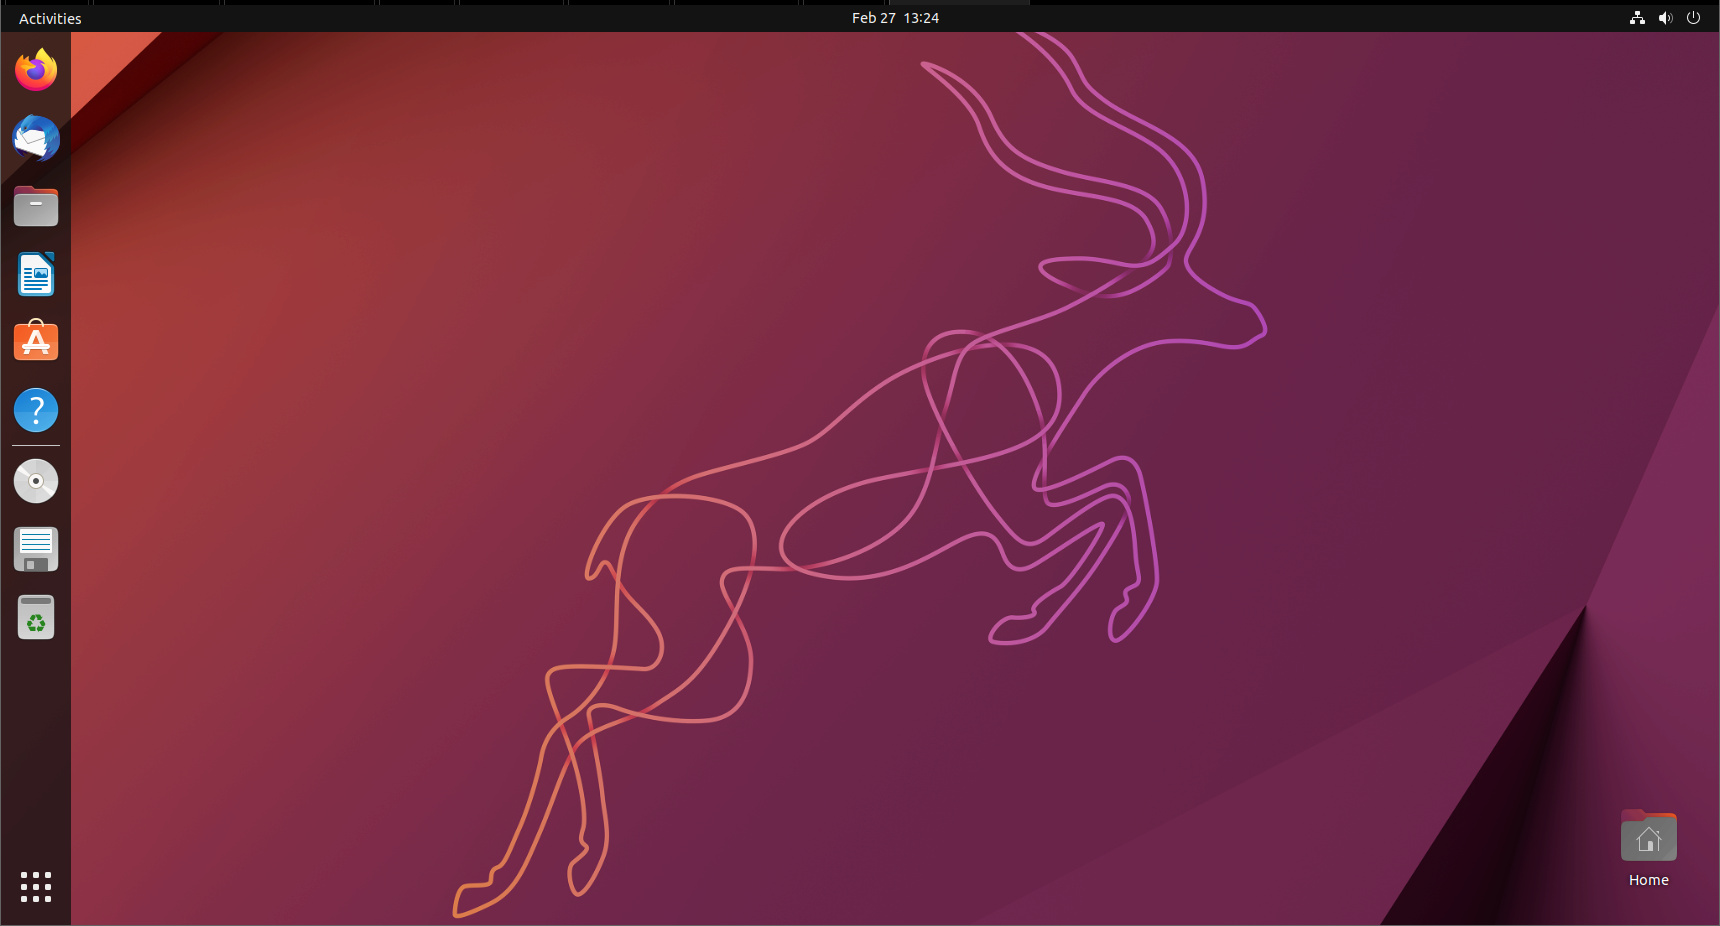The image size is (1720, 926).
Task: Open the Trash in the dock
Action: [36, 617]
